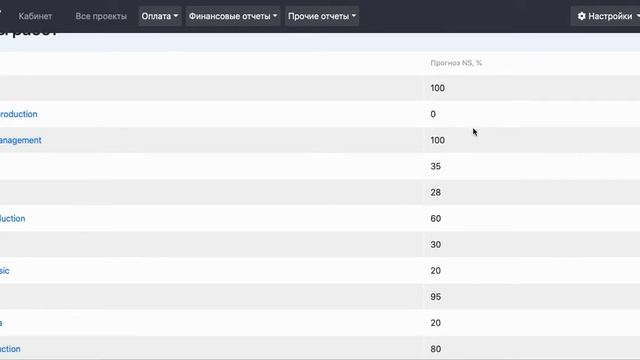Select value 20 in the 'sic' row

pos(436,271)
